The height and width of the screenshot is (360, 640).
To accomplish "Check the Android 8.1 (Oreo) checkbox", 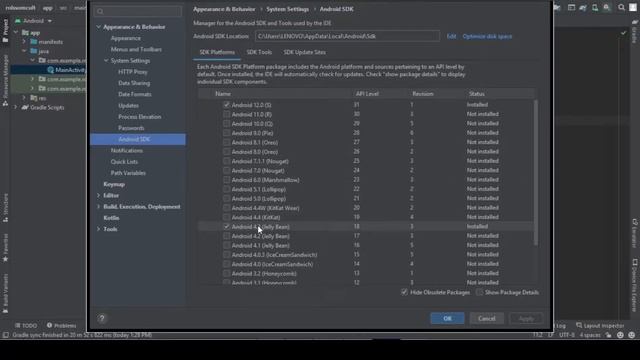I will [227, 142].
